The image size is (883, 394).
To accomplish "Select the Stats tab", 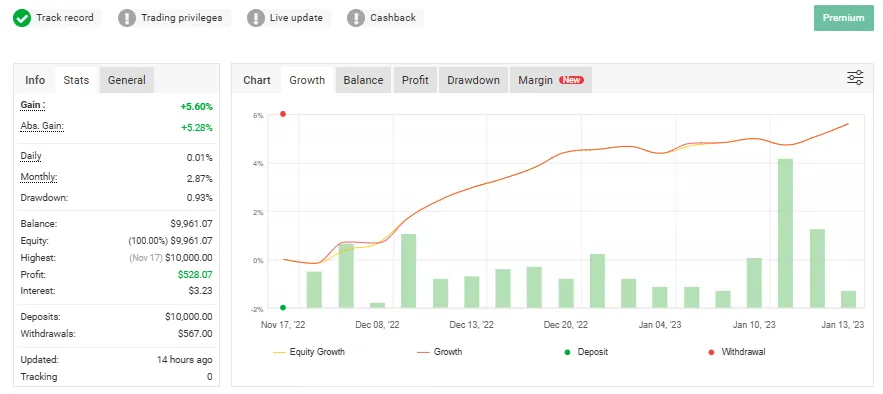I will tap(76, 80).
